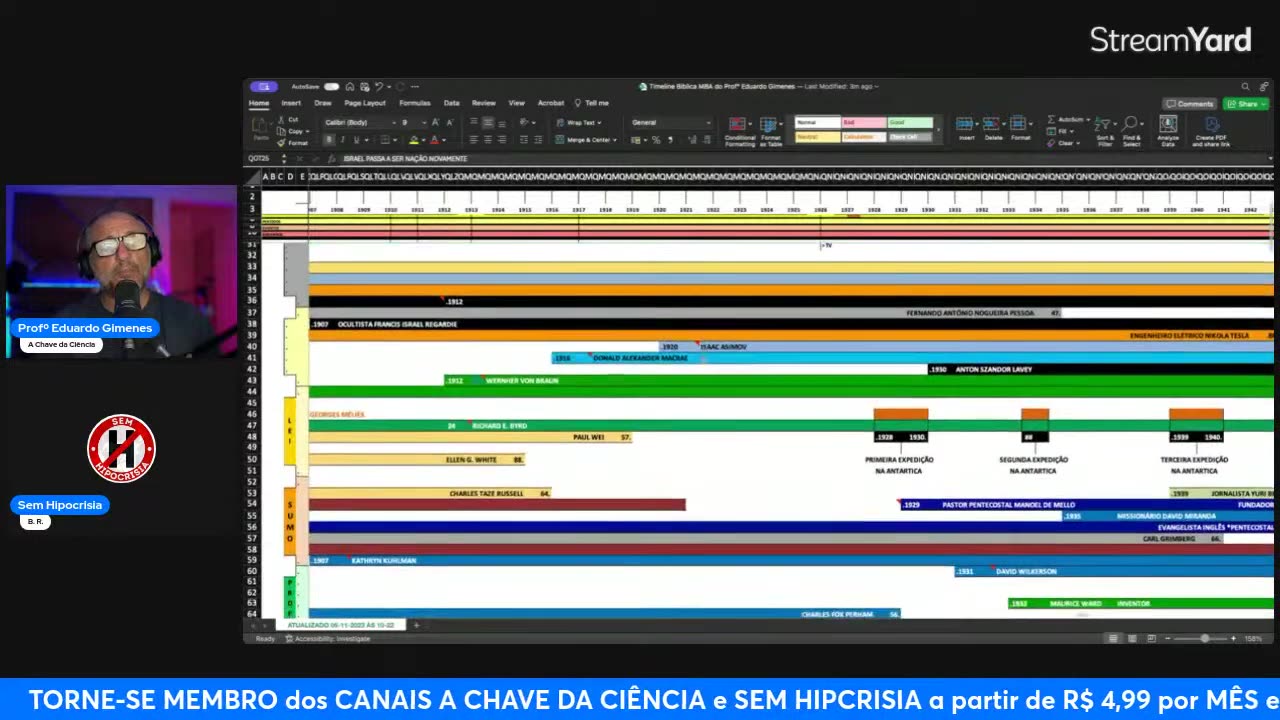Toggle middle vertical alignment icon
This screenshot has width=1280, height=720.
(487, 122)
